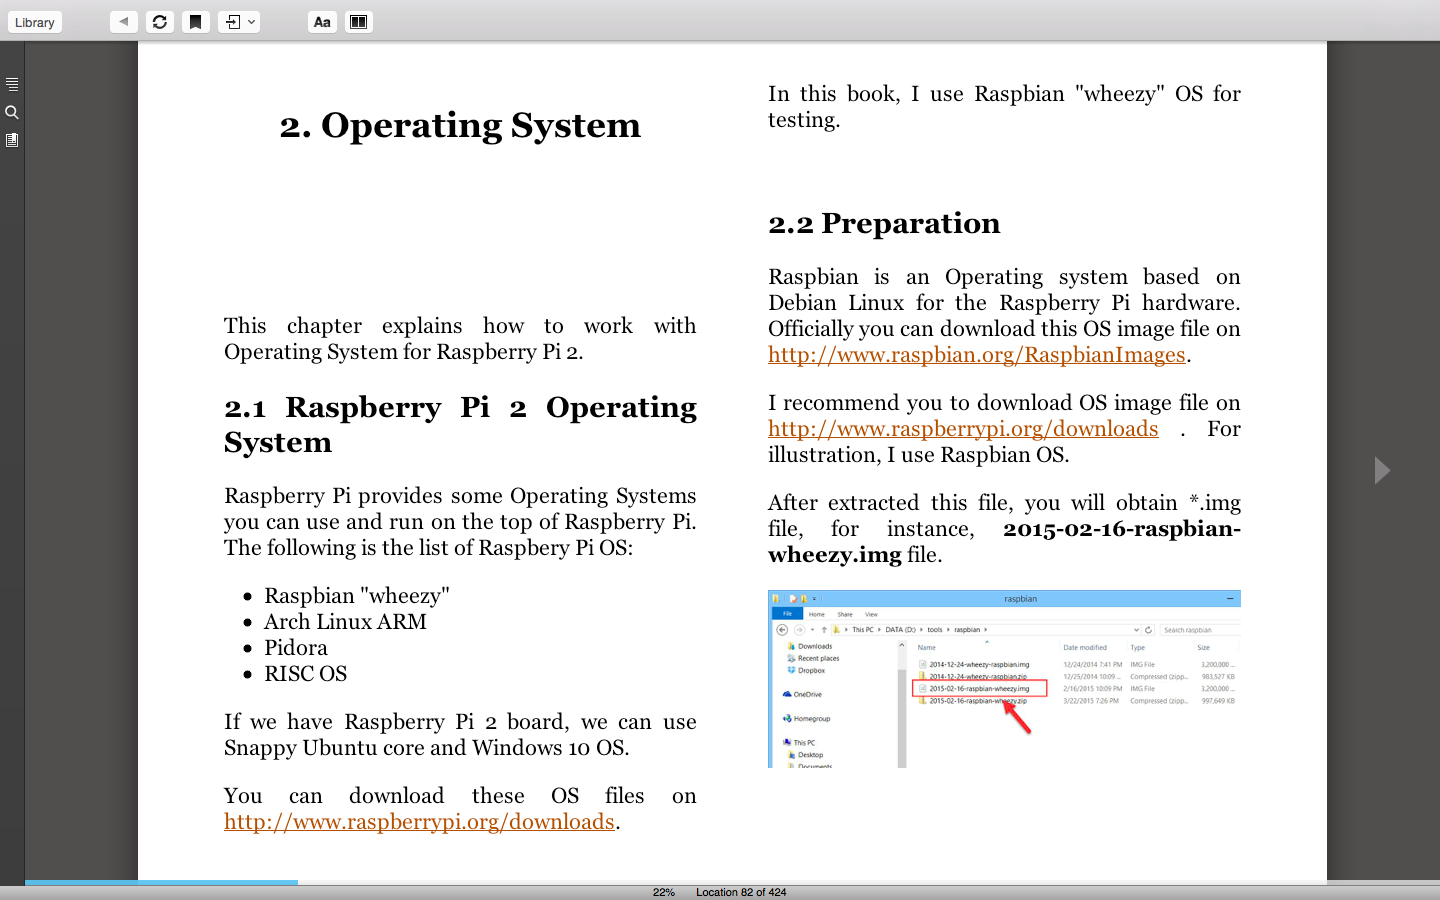Open the Aa font settings
The image size is (1440, 900).
point(322,21)
